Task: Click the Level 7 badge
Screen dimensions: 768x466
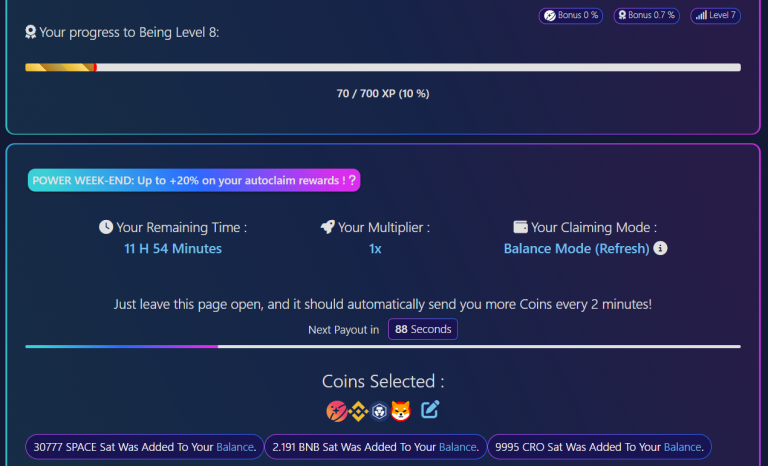Action: tap(716, 16)
